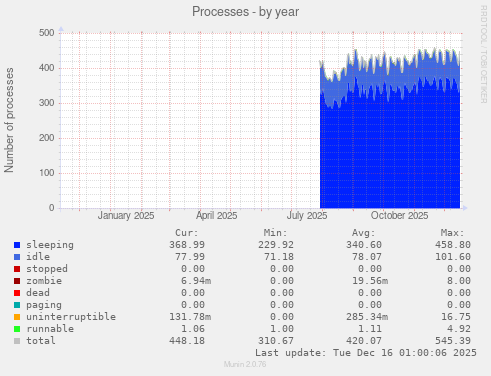The height and width of the screenshot is (376, 491).
Task: Click the paging legend color swatch
Action: [x=17, y=305]
